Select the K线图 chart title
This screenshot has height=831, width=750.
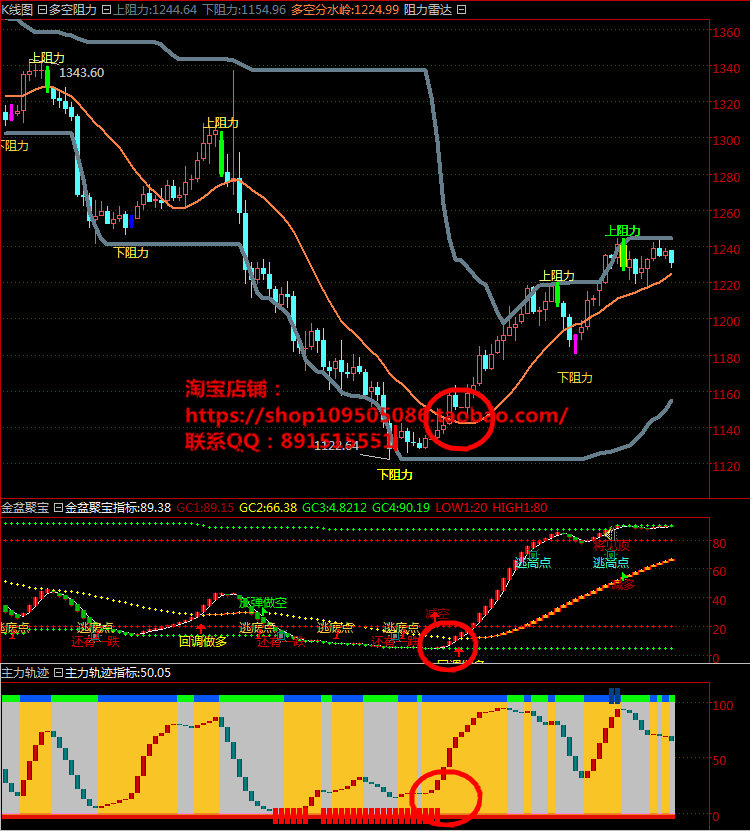(x=17, y=9)
